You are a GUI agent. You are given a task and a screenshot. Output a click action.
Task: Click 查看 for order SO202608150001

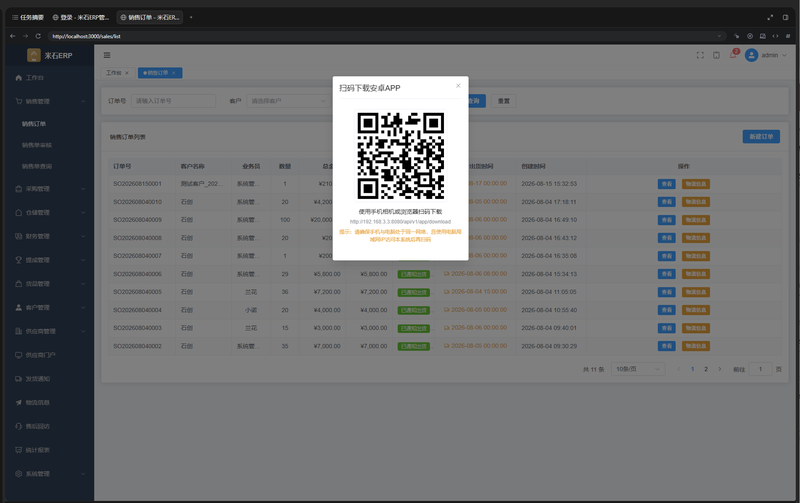[666, 184]
